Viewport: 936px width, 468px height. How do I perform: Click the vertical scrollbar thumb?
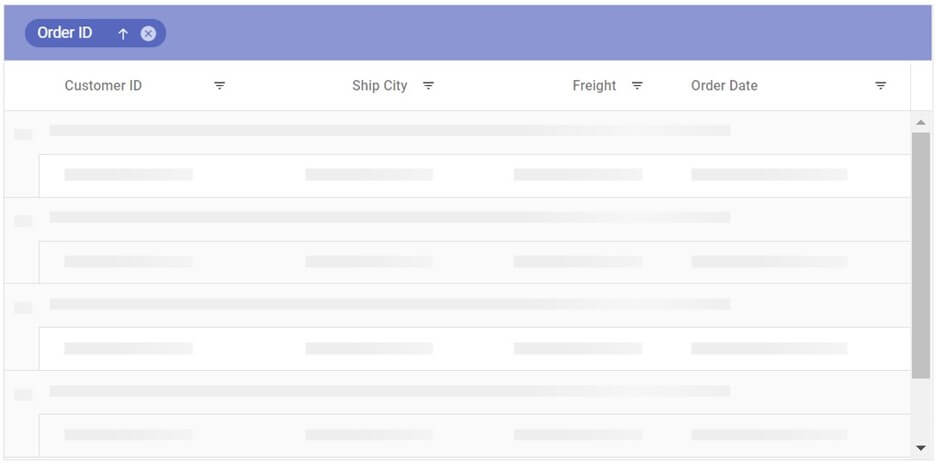coord(921,255)
